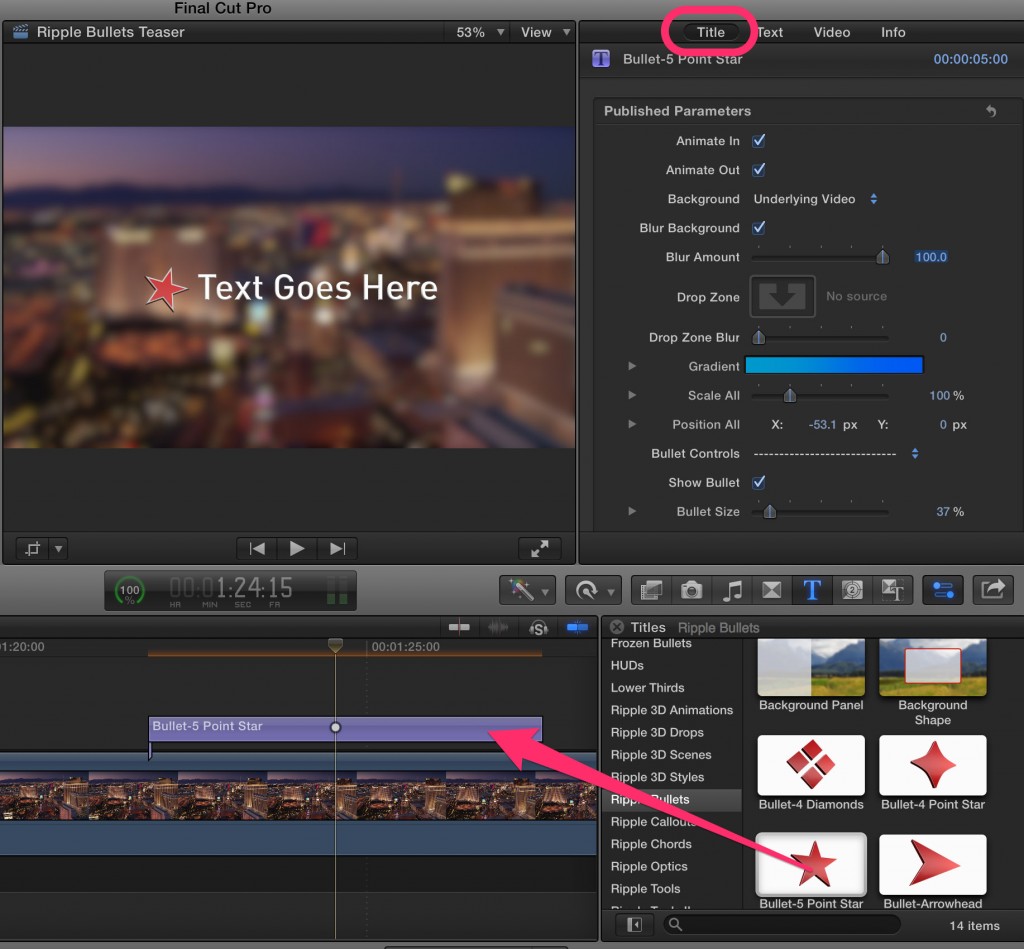Open the enhancements magic wand menu
The image size is (1024, 949).
[x=527, y=590]
